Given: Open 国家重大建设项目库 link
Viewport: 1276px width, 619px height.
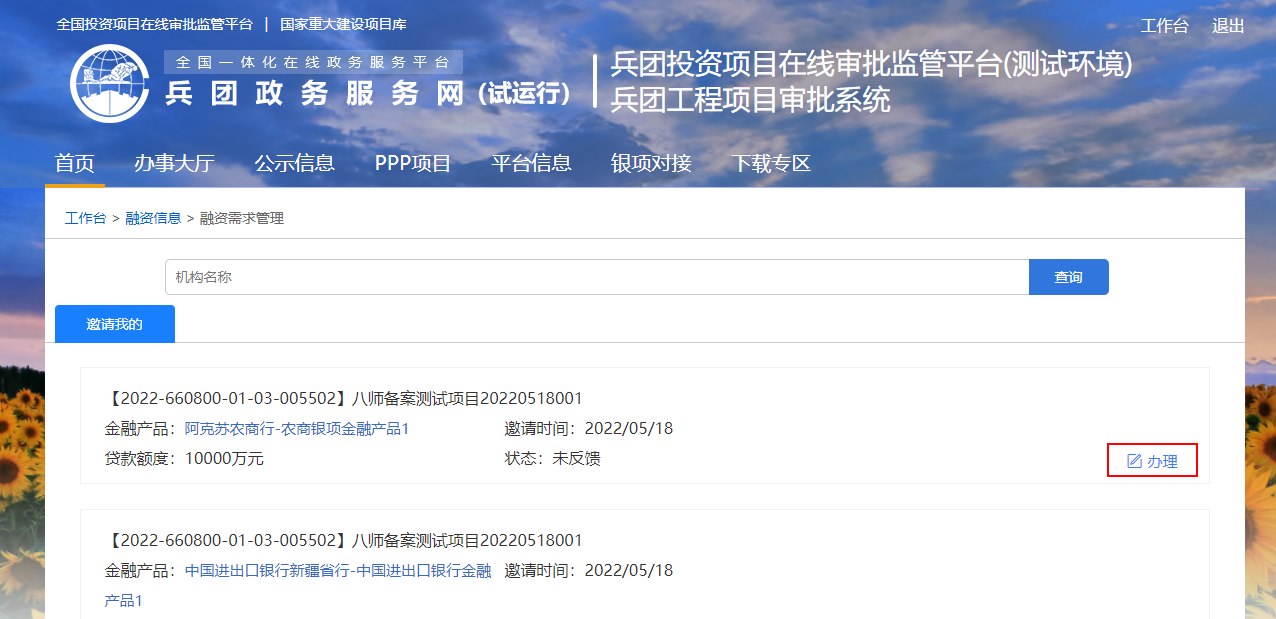Looking at the screenshot, I should coord(343,24).
